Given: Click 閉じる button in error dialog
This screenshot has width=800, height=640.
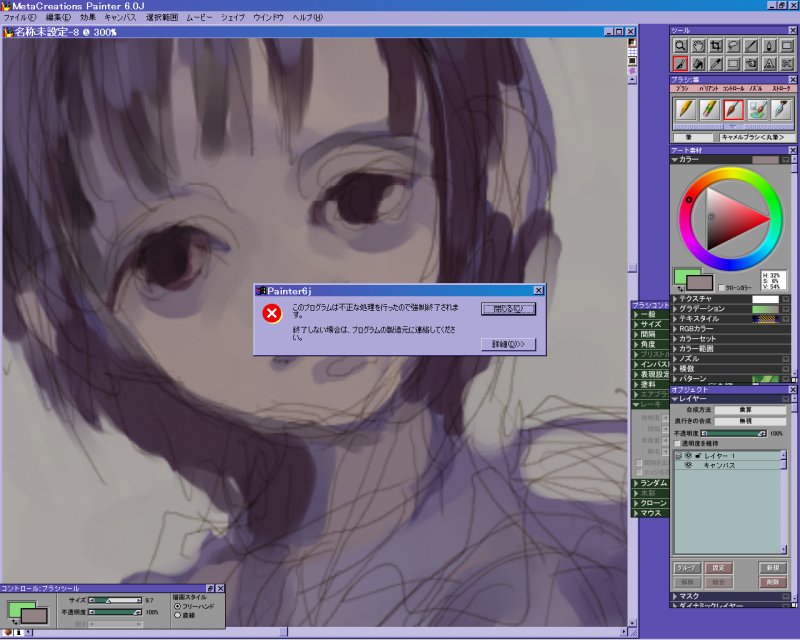Looking at the screenshot, I should (508, 309).
